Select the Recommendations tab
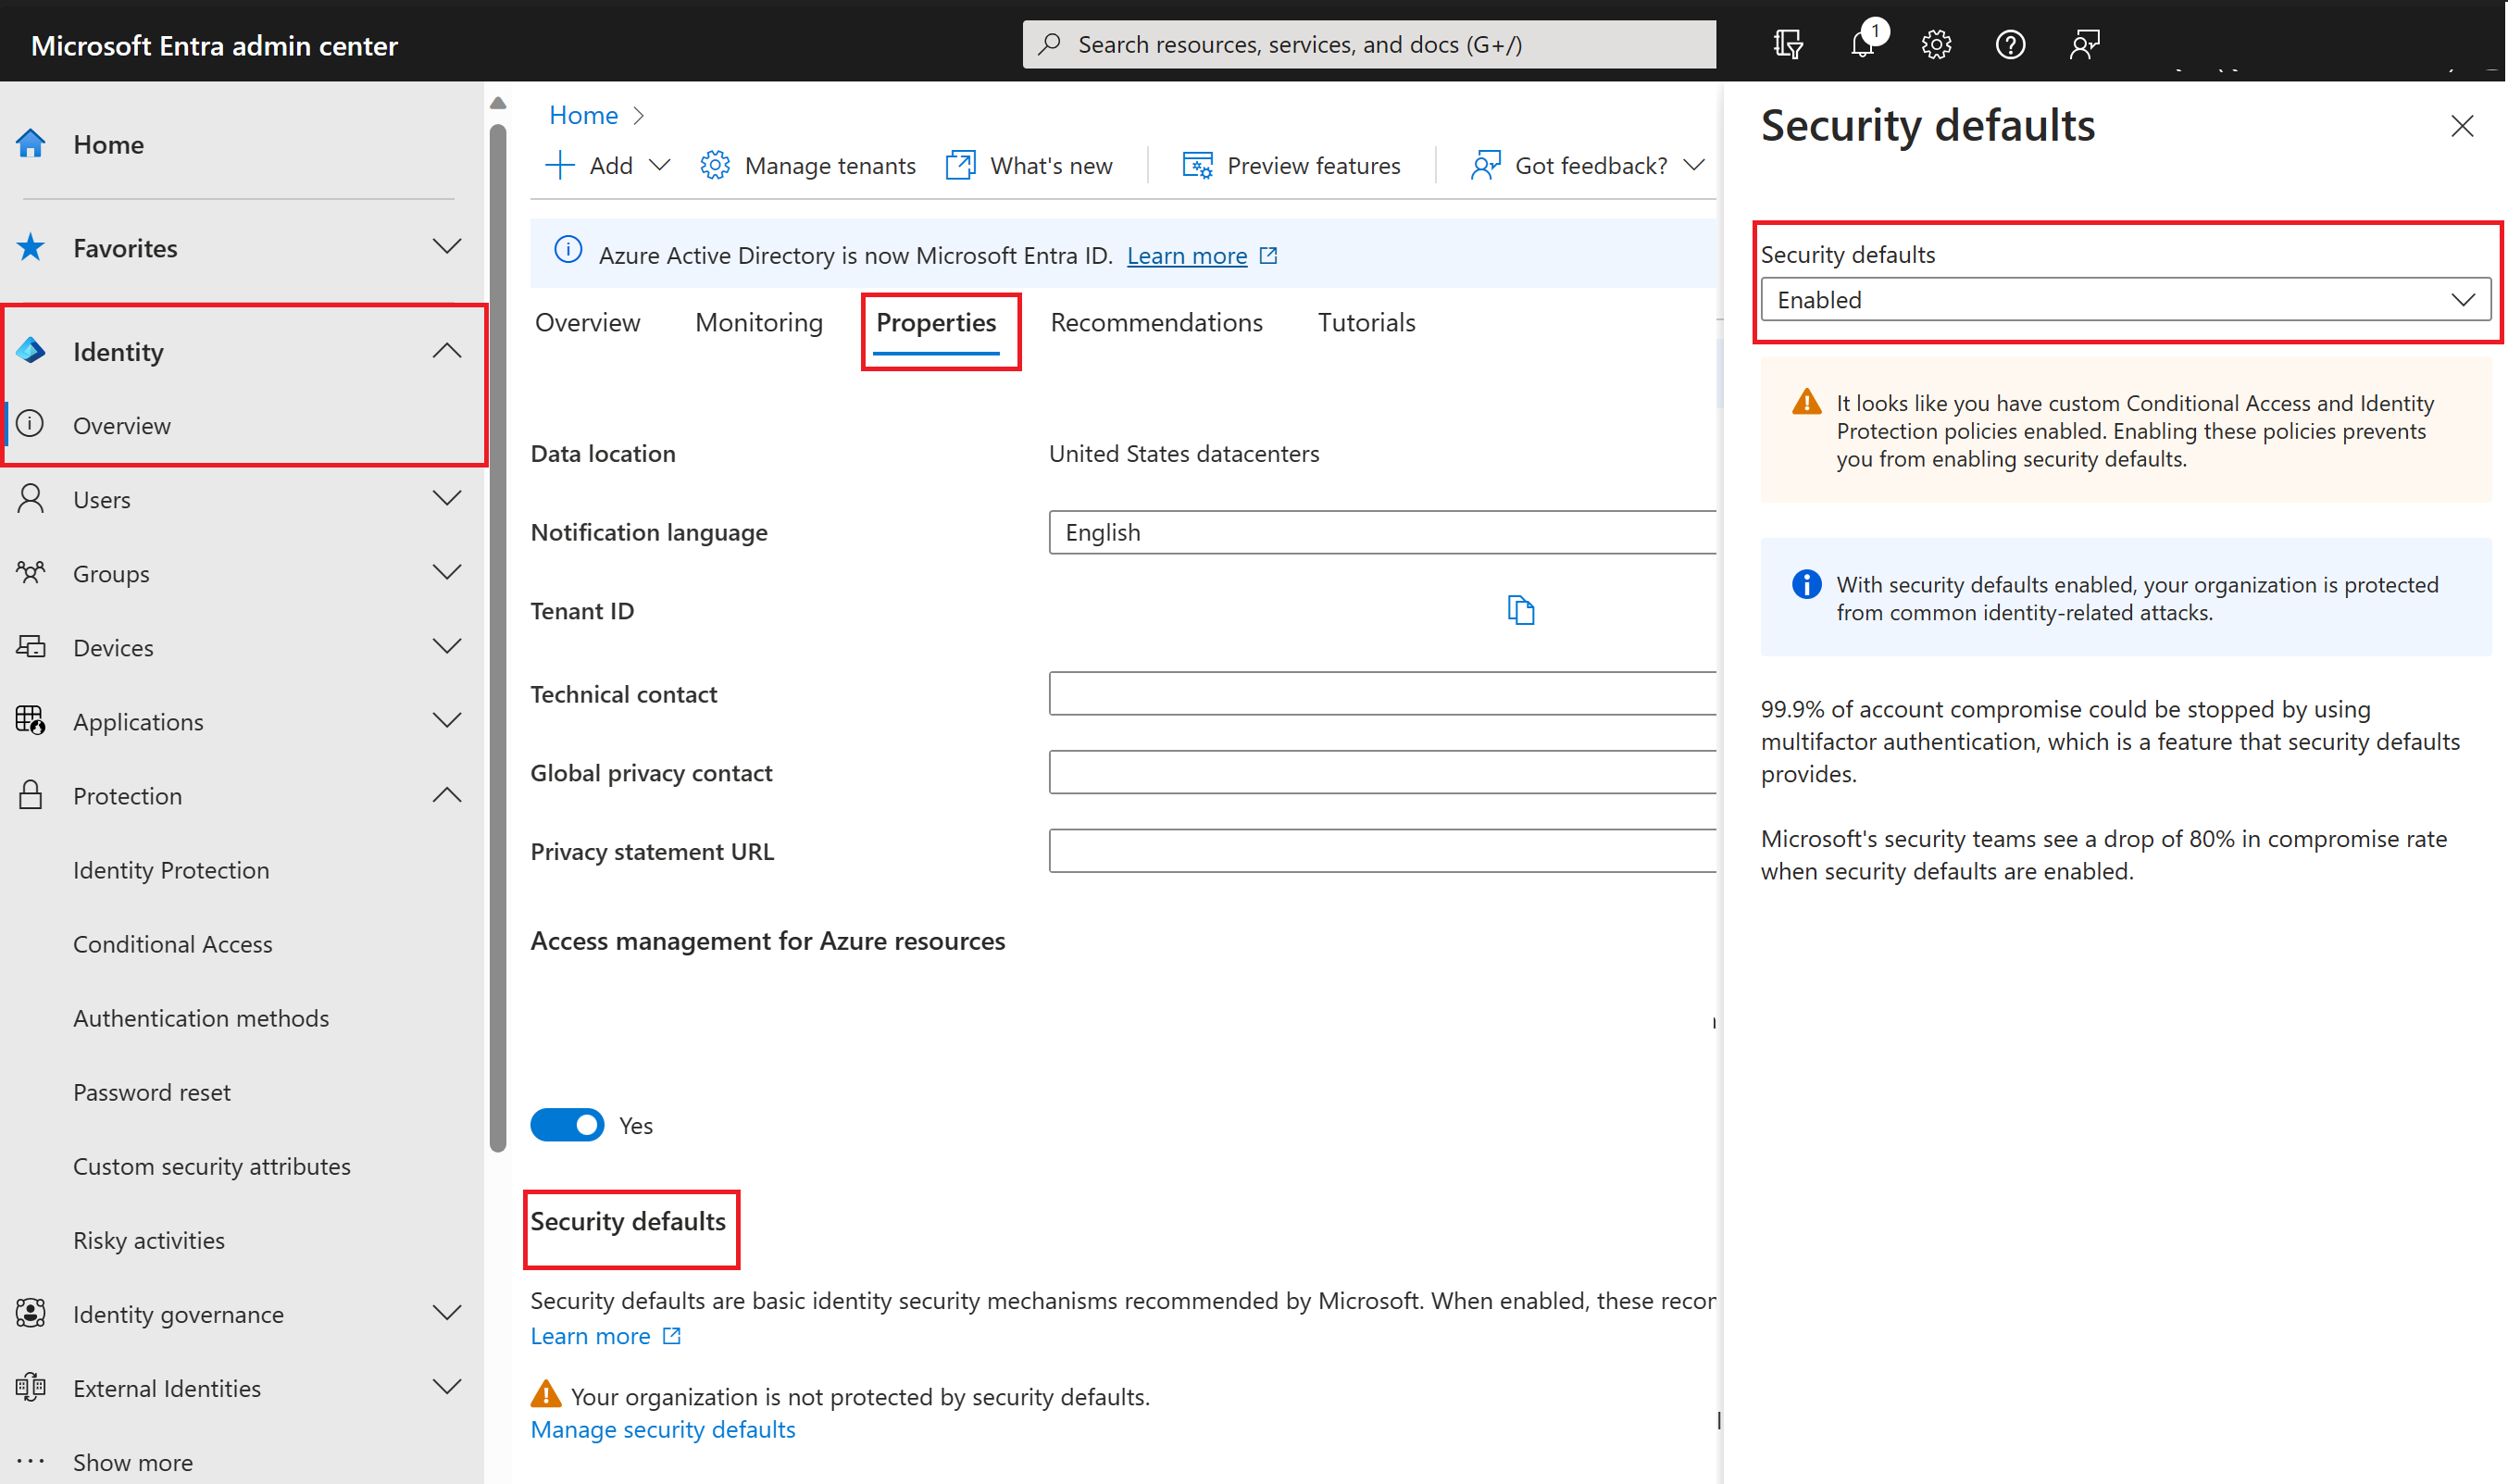 coord(1156,322)
